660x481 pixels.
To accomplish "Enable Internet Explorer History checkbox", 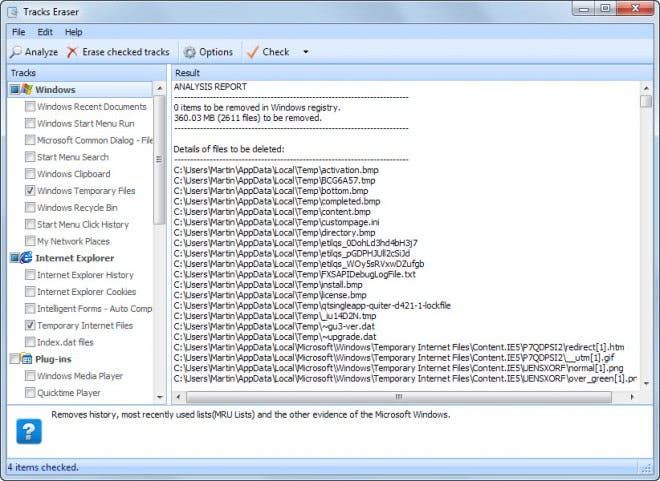I will pyautogui.click(x=30, y=275).
